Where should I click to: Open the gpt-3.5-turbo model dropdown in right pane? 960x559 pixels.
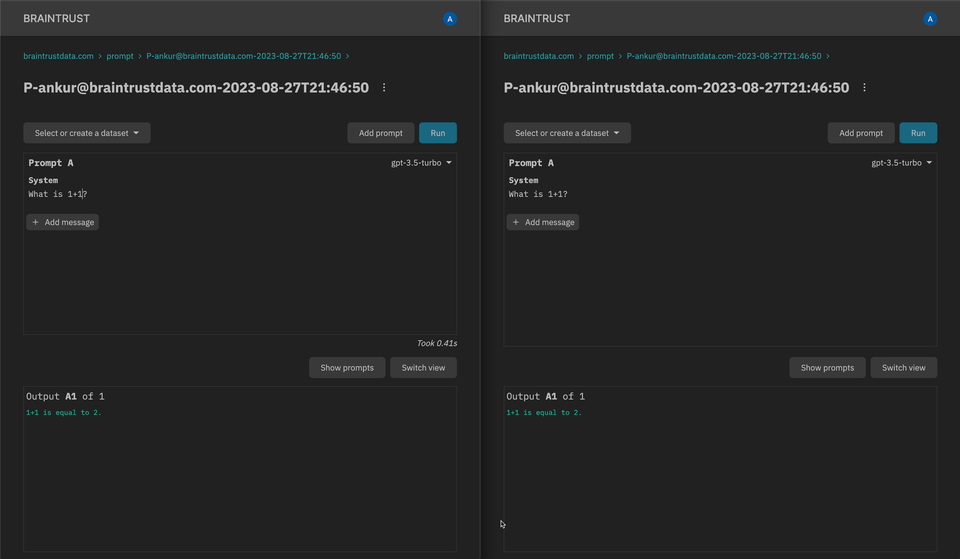[901, 163]
